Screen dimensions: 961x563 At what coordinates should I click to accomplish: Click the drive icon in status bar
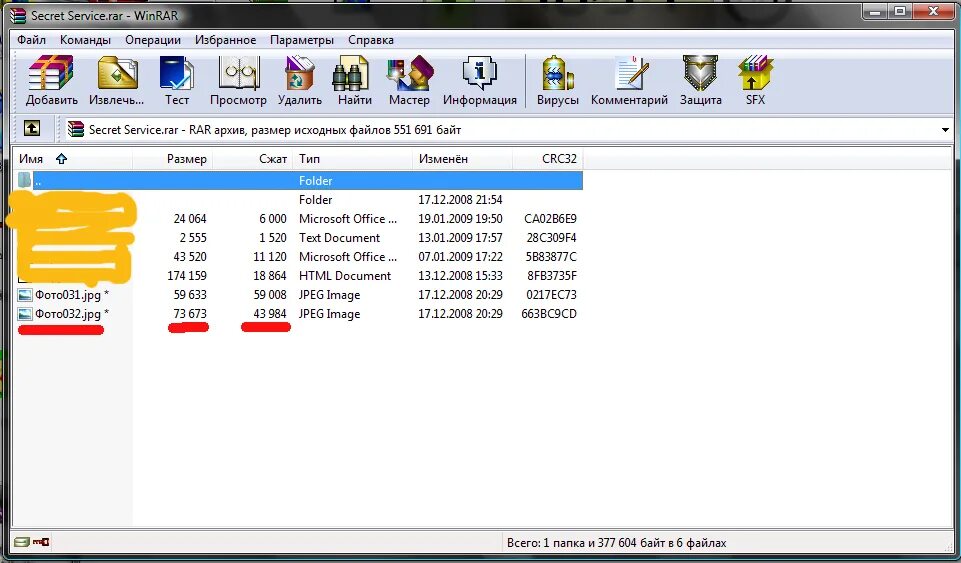(x=22, y=542)
